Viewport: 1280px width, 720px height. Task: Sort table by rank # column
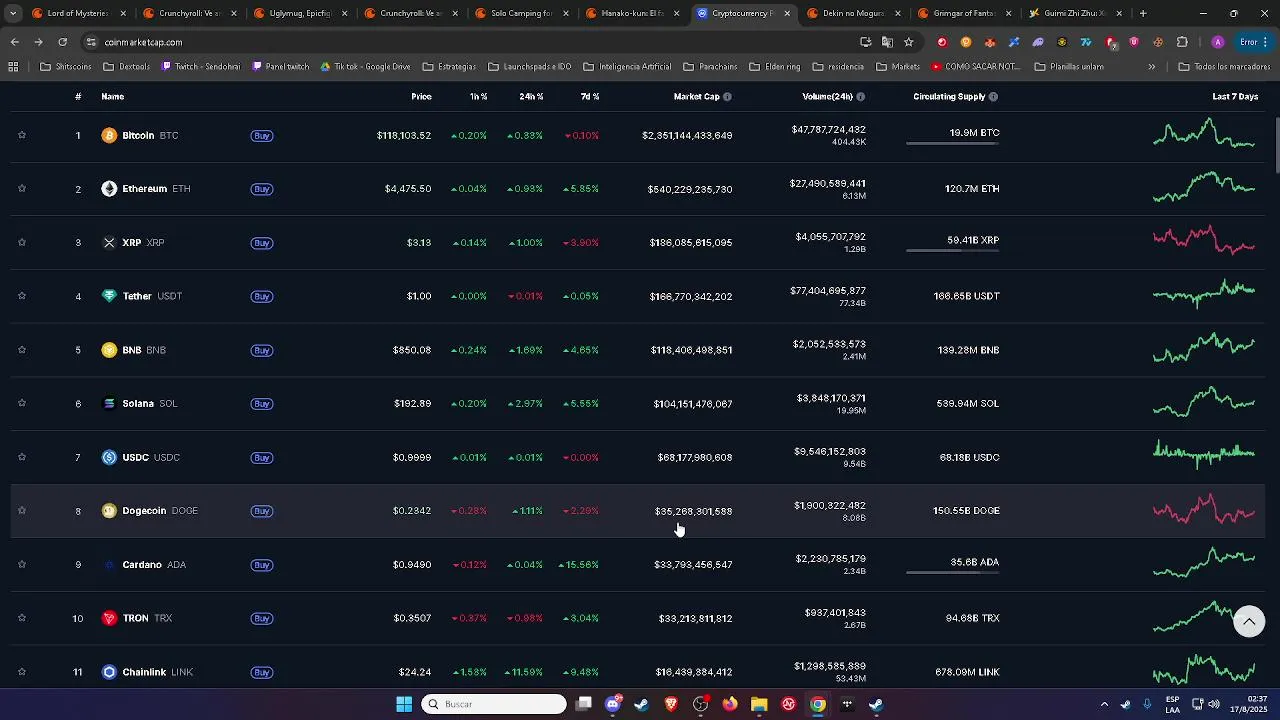(78, 97)
